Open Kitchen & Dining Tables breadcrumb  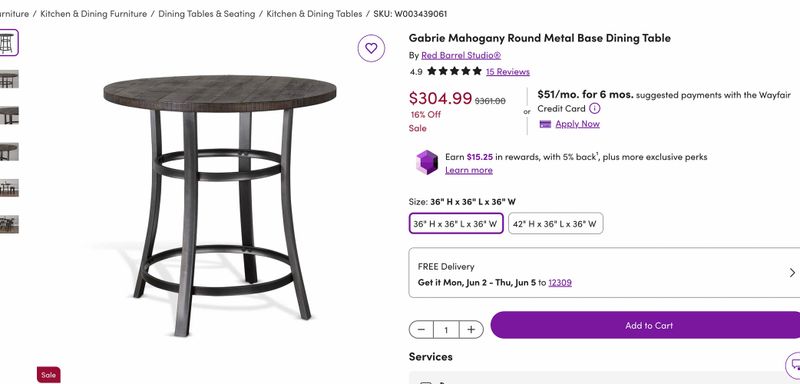tap(314, 14)
